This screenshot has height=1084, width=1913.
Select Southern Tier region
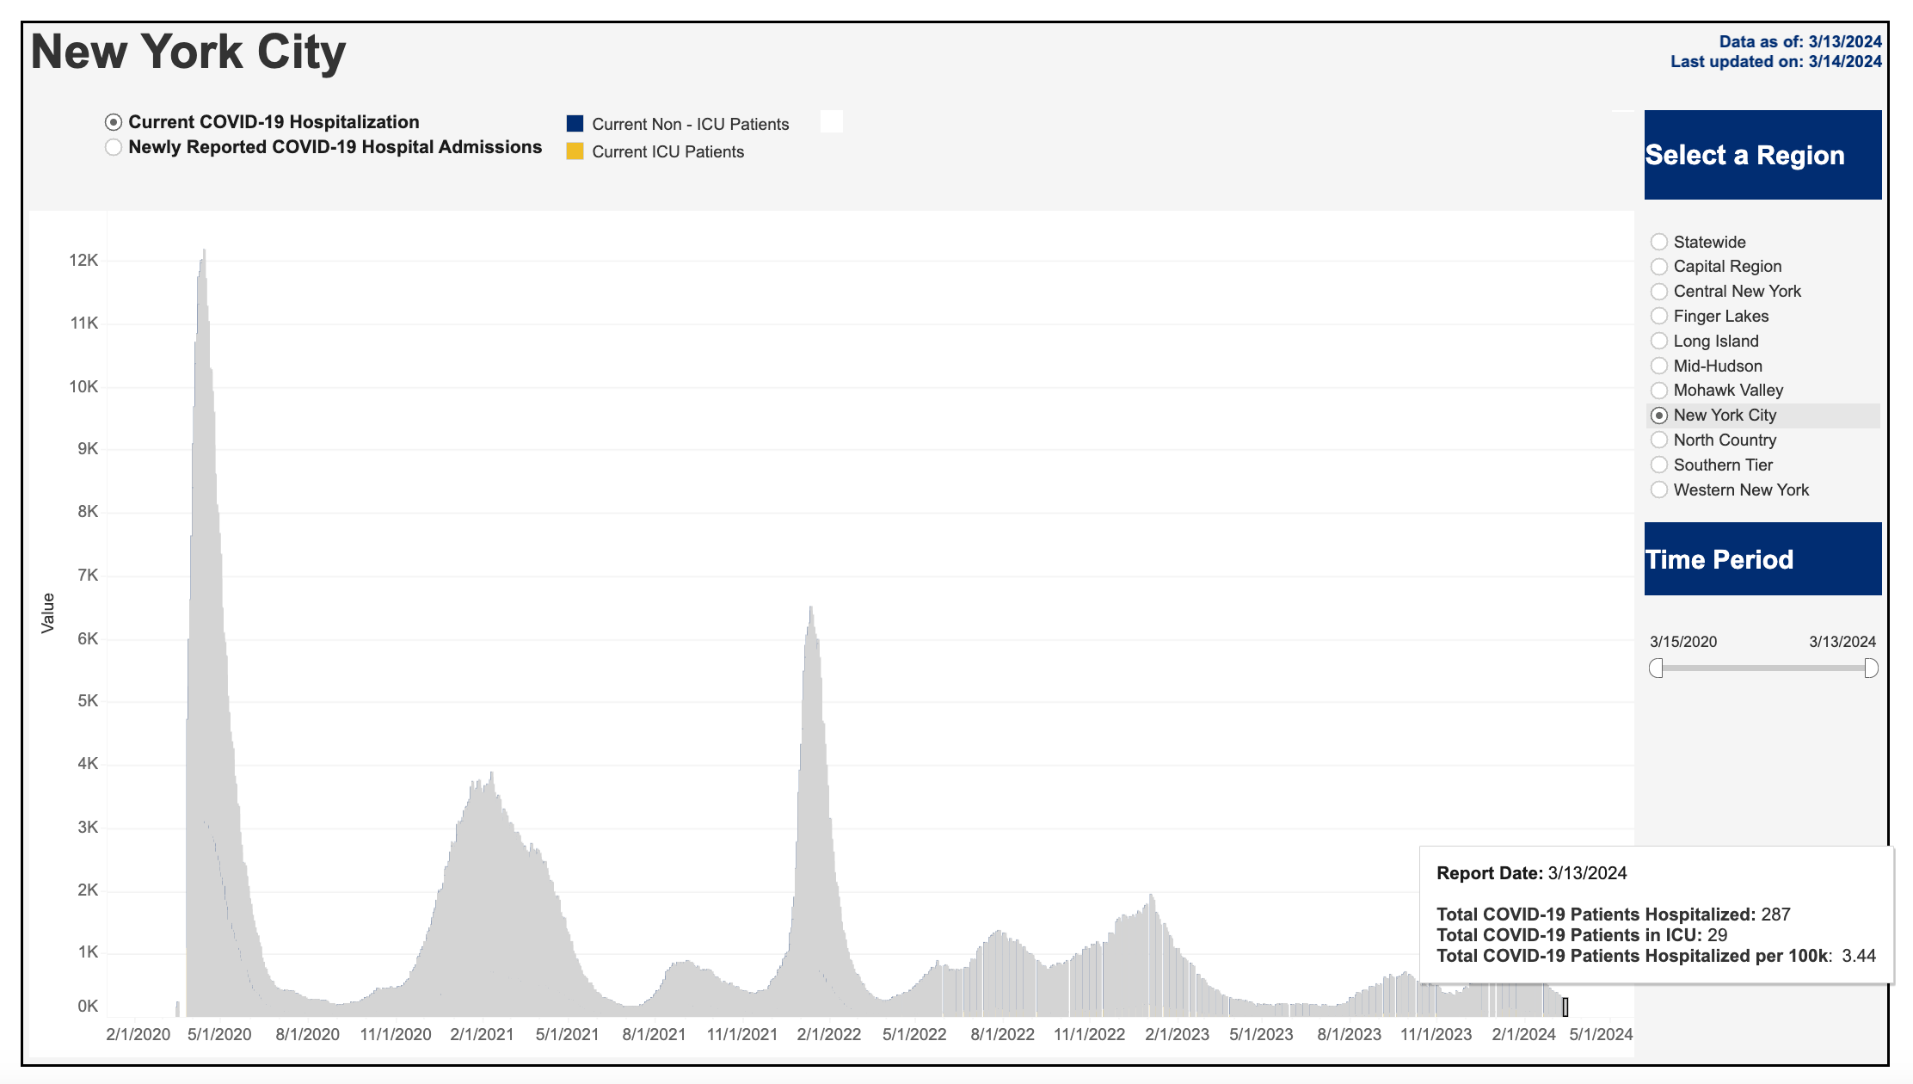coord(1659,465)
